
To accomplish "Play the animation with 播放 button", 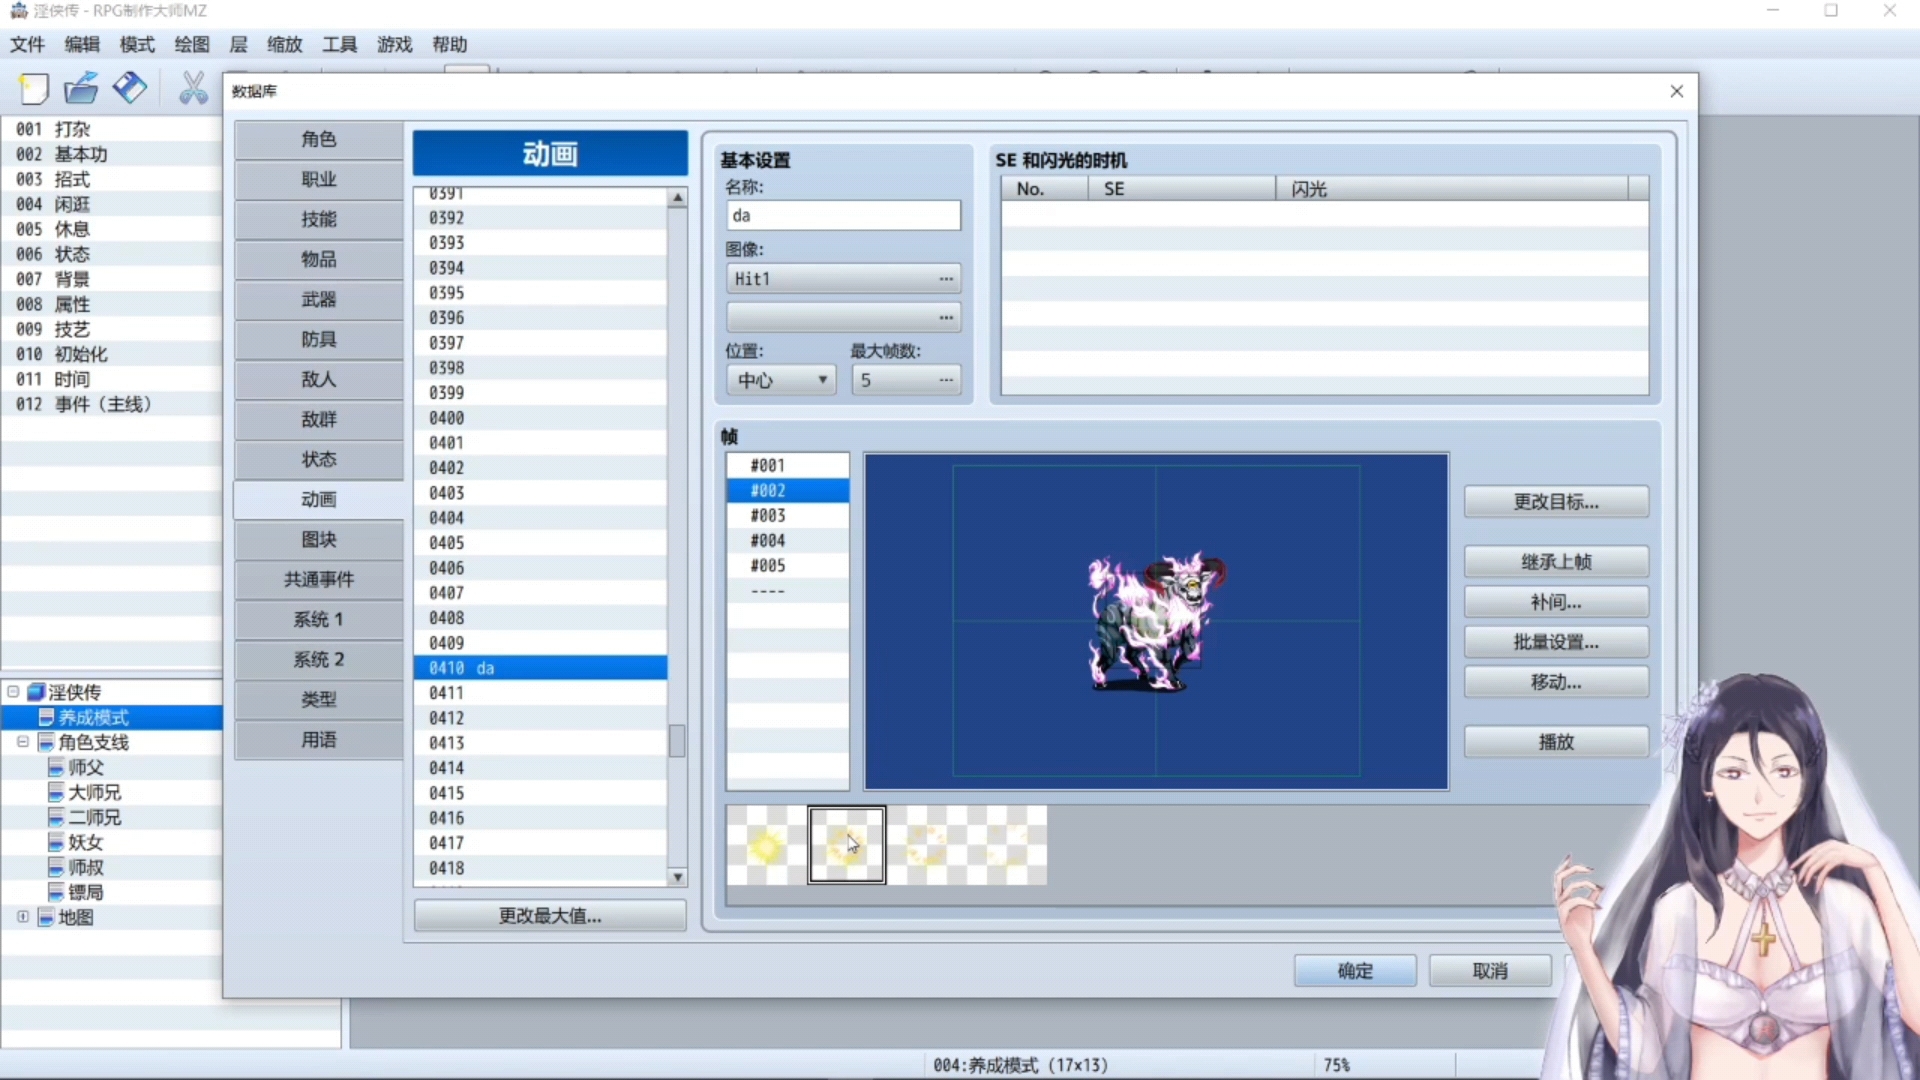I will coord(1556,742).
